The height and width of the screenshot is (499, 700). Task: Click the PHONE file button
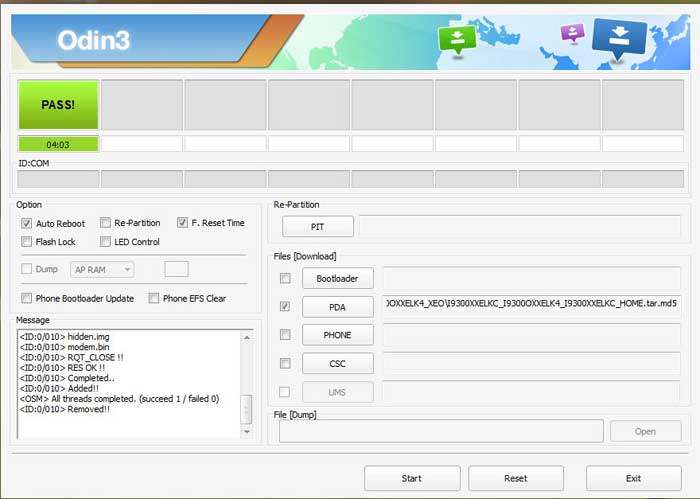pyautogui.click(x=338, y=335)
